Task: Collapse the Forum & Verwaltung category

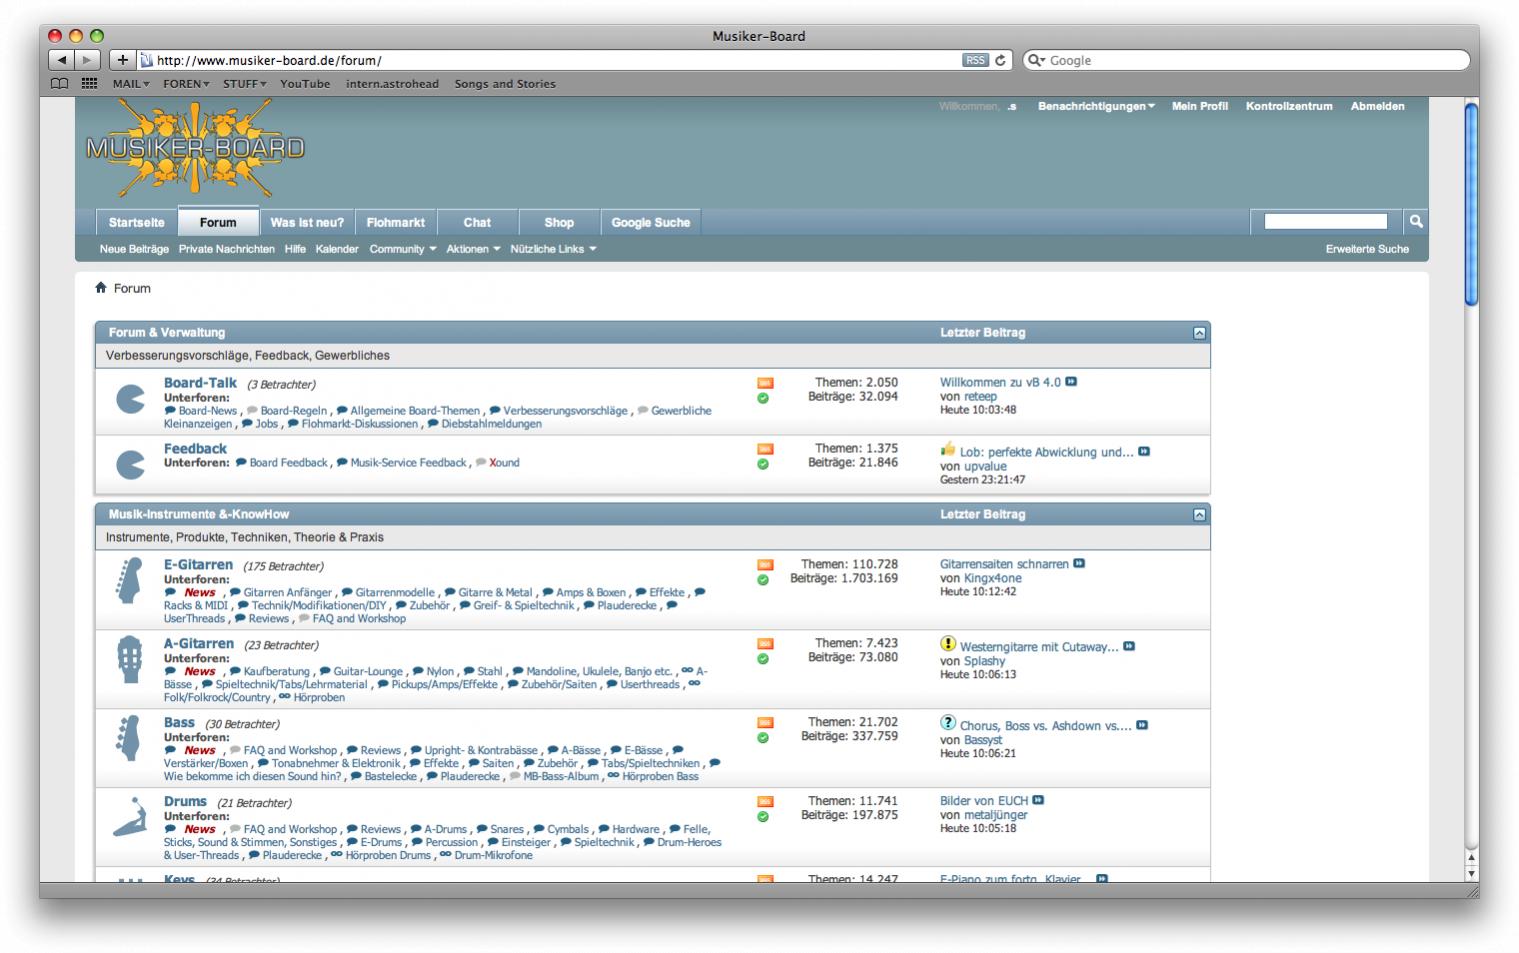Action: 1199,333
